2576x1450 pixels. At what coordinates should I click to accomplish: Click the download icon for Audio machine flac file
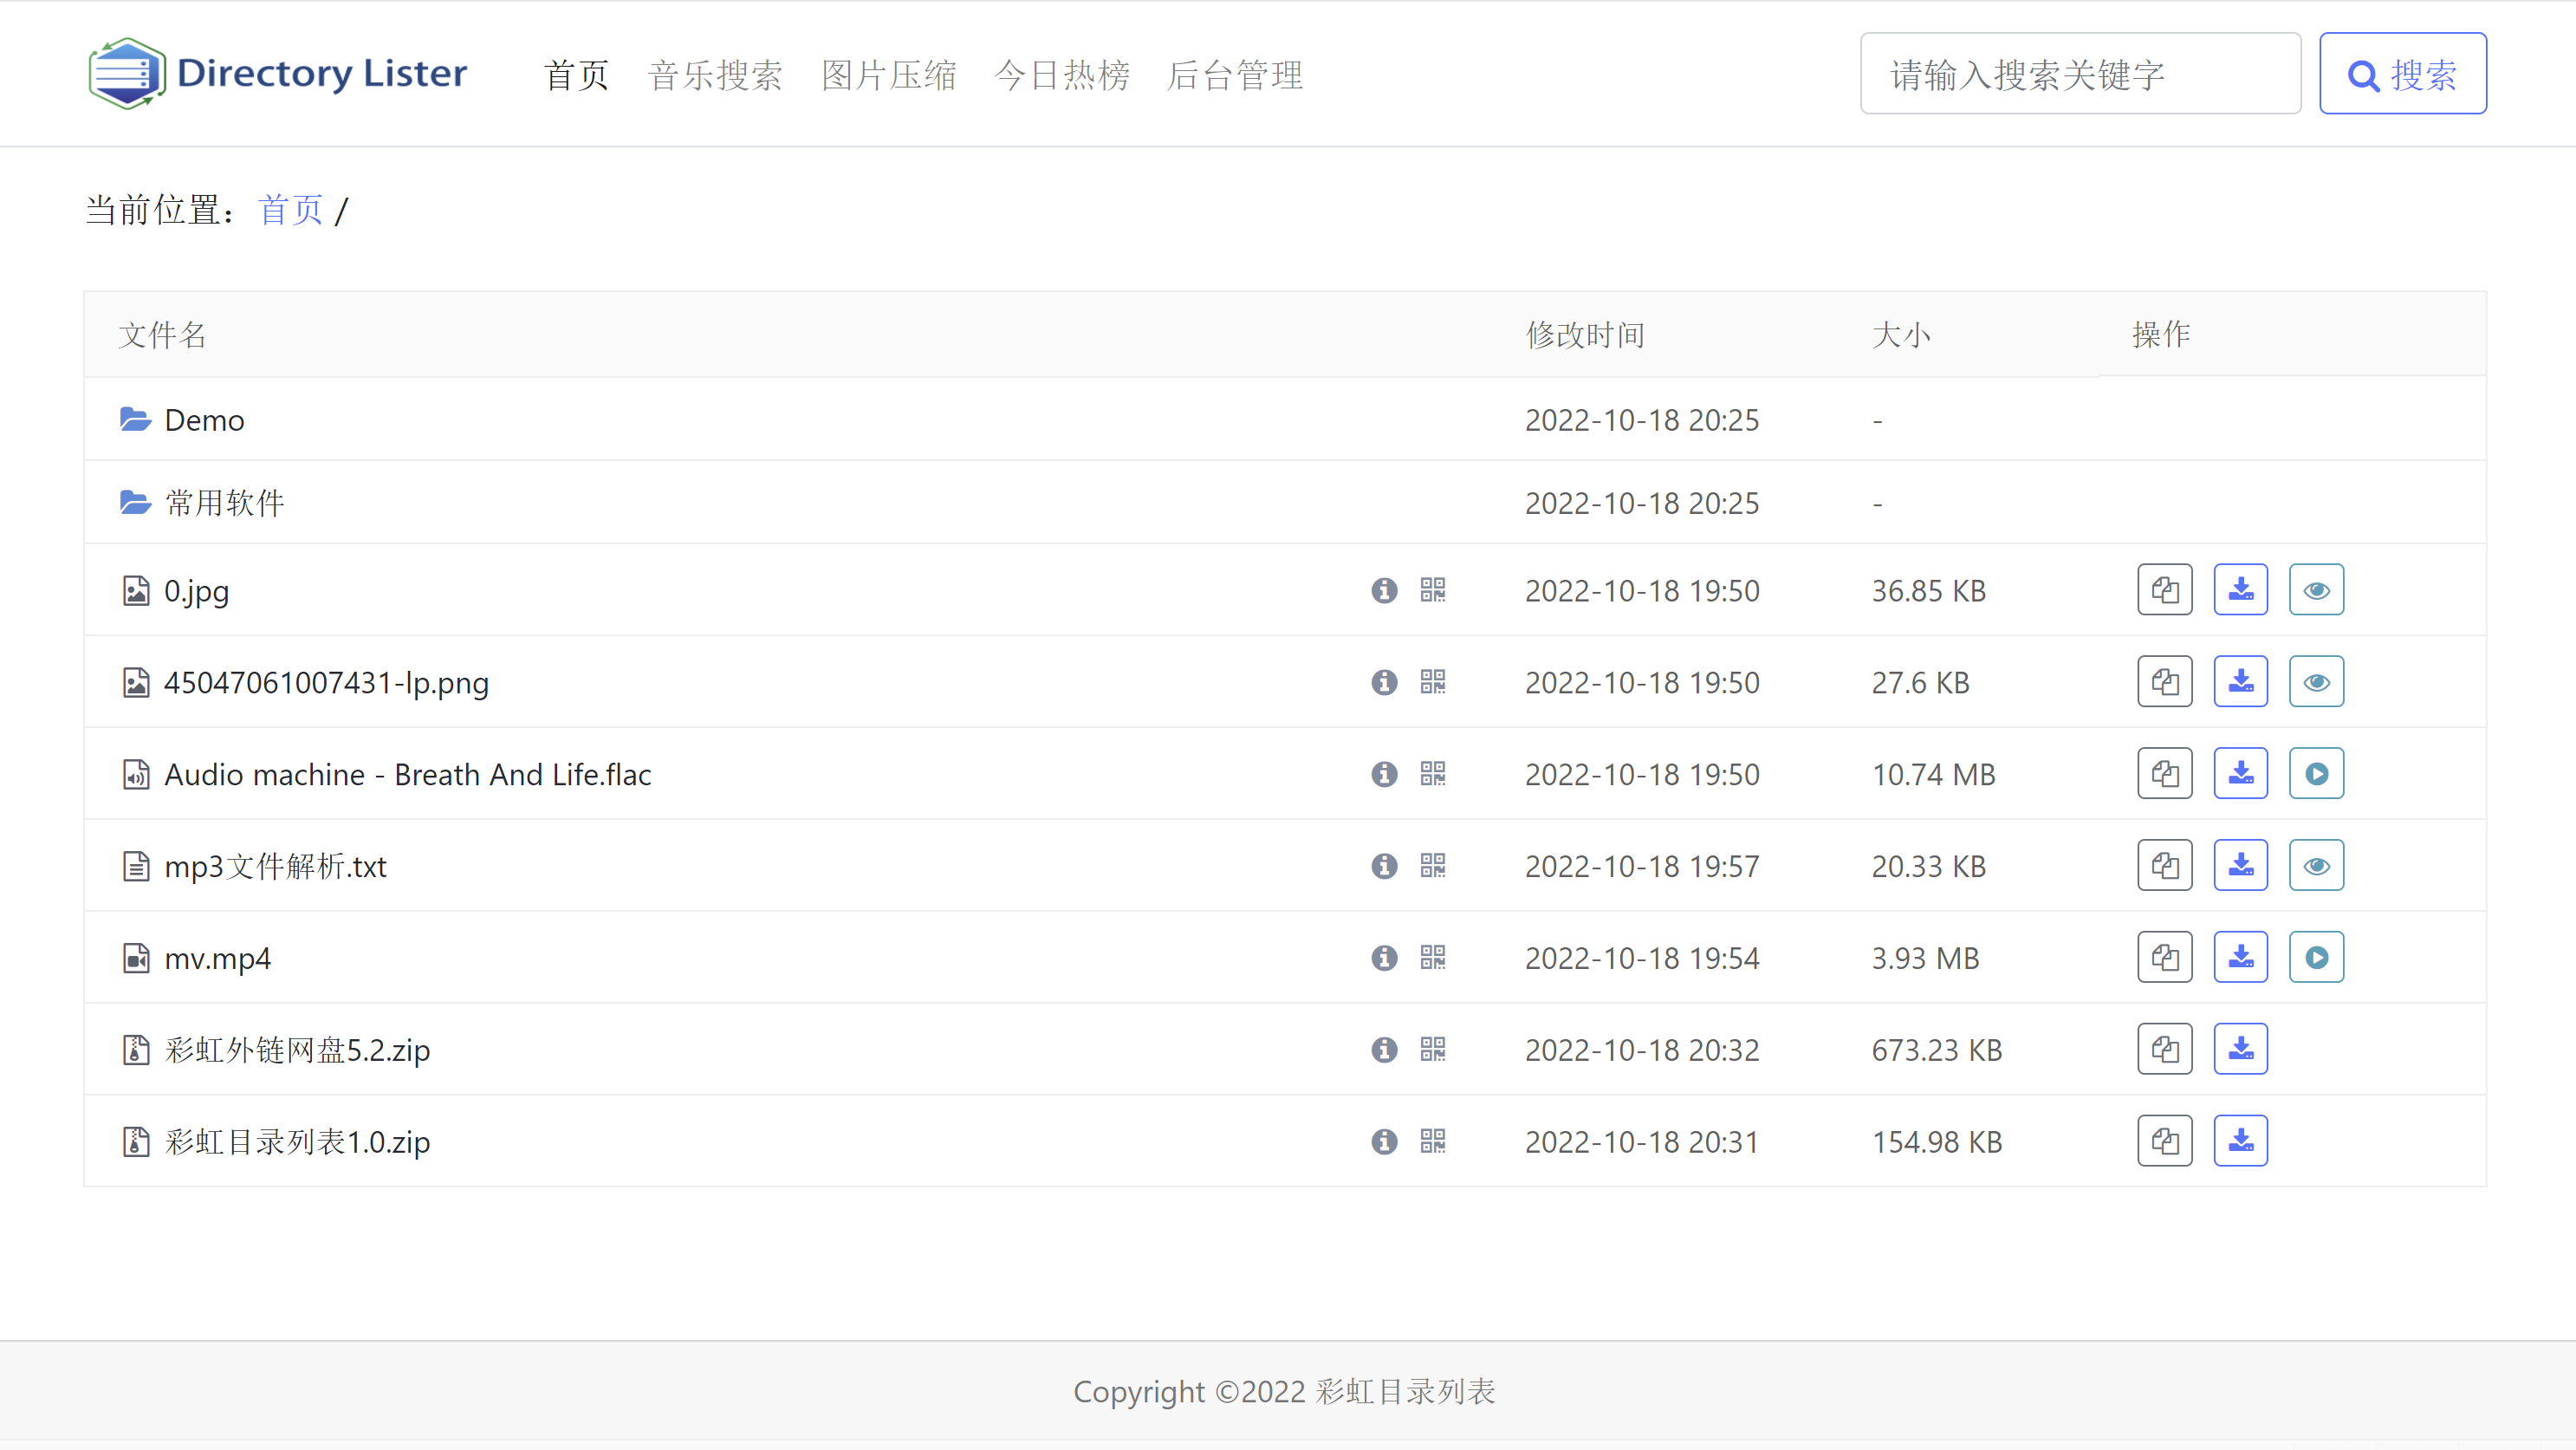[x=2240, y=774]
